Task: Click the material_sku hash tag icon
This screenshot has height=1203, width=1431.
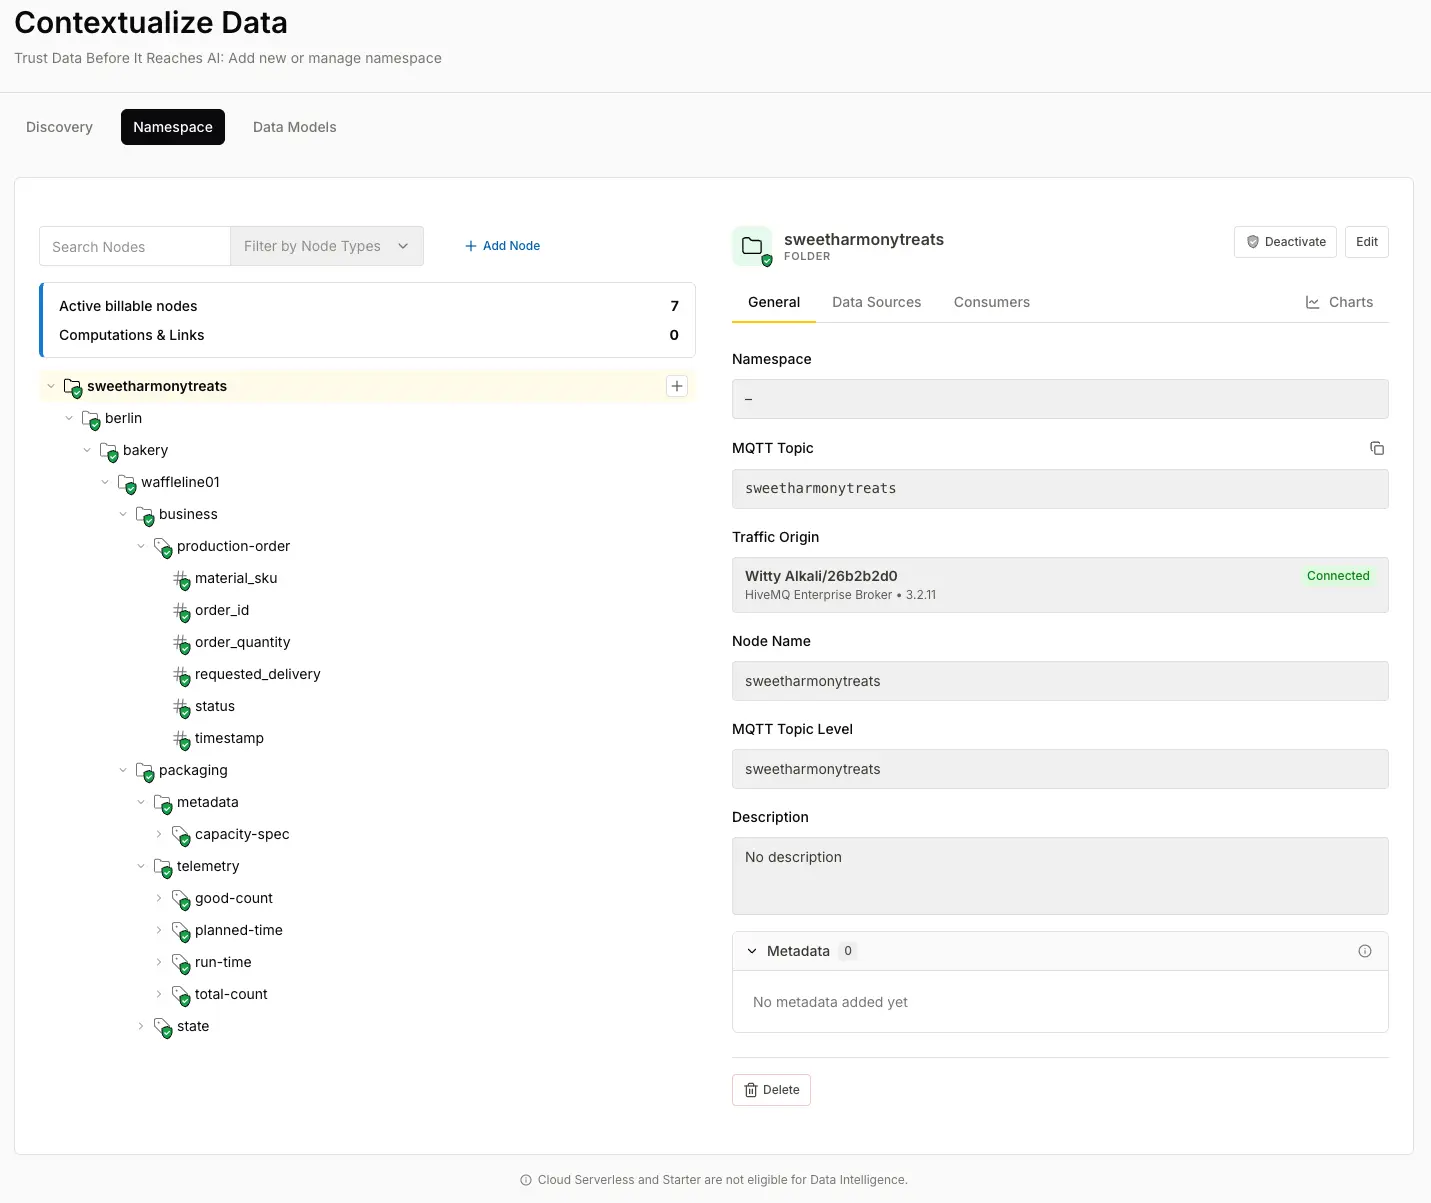Action: coord(181,579)
